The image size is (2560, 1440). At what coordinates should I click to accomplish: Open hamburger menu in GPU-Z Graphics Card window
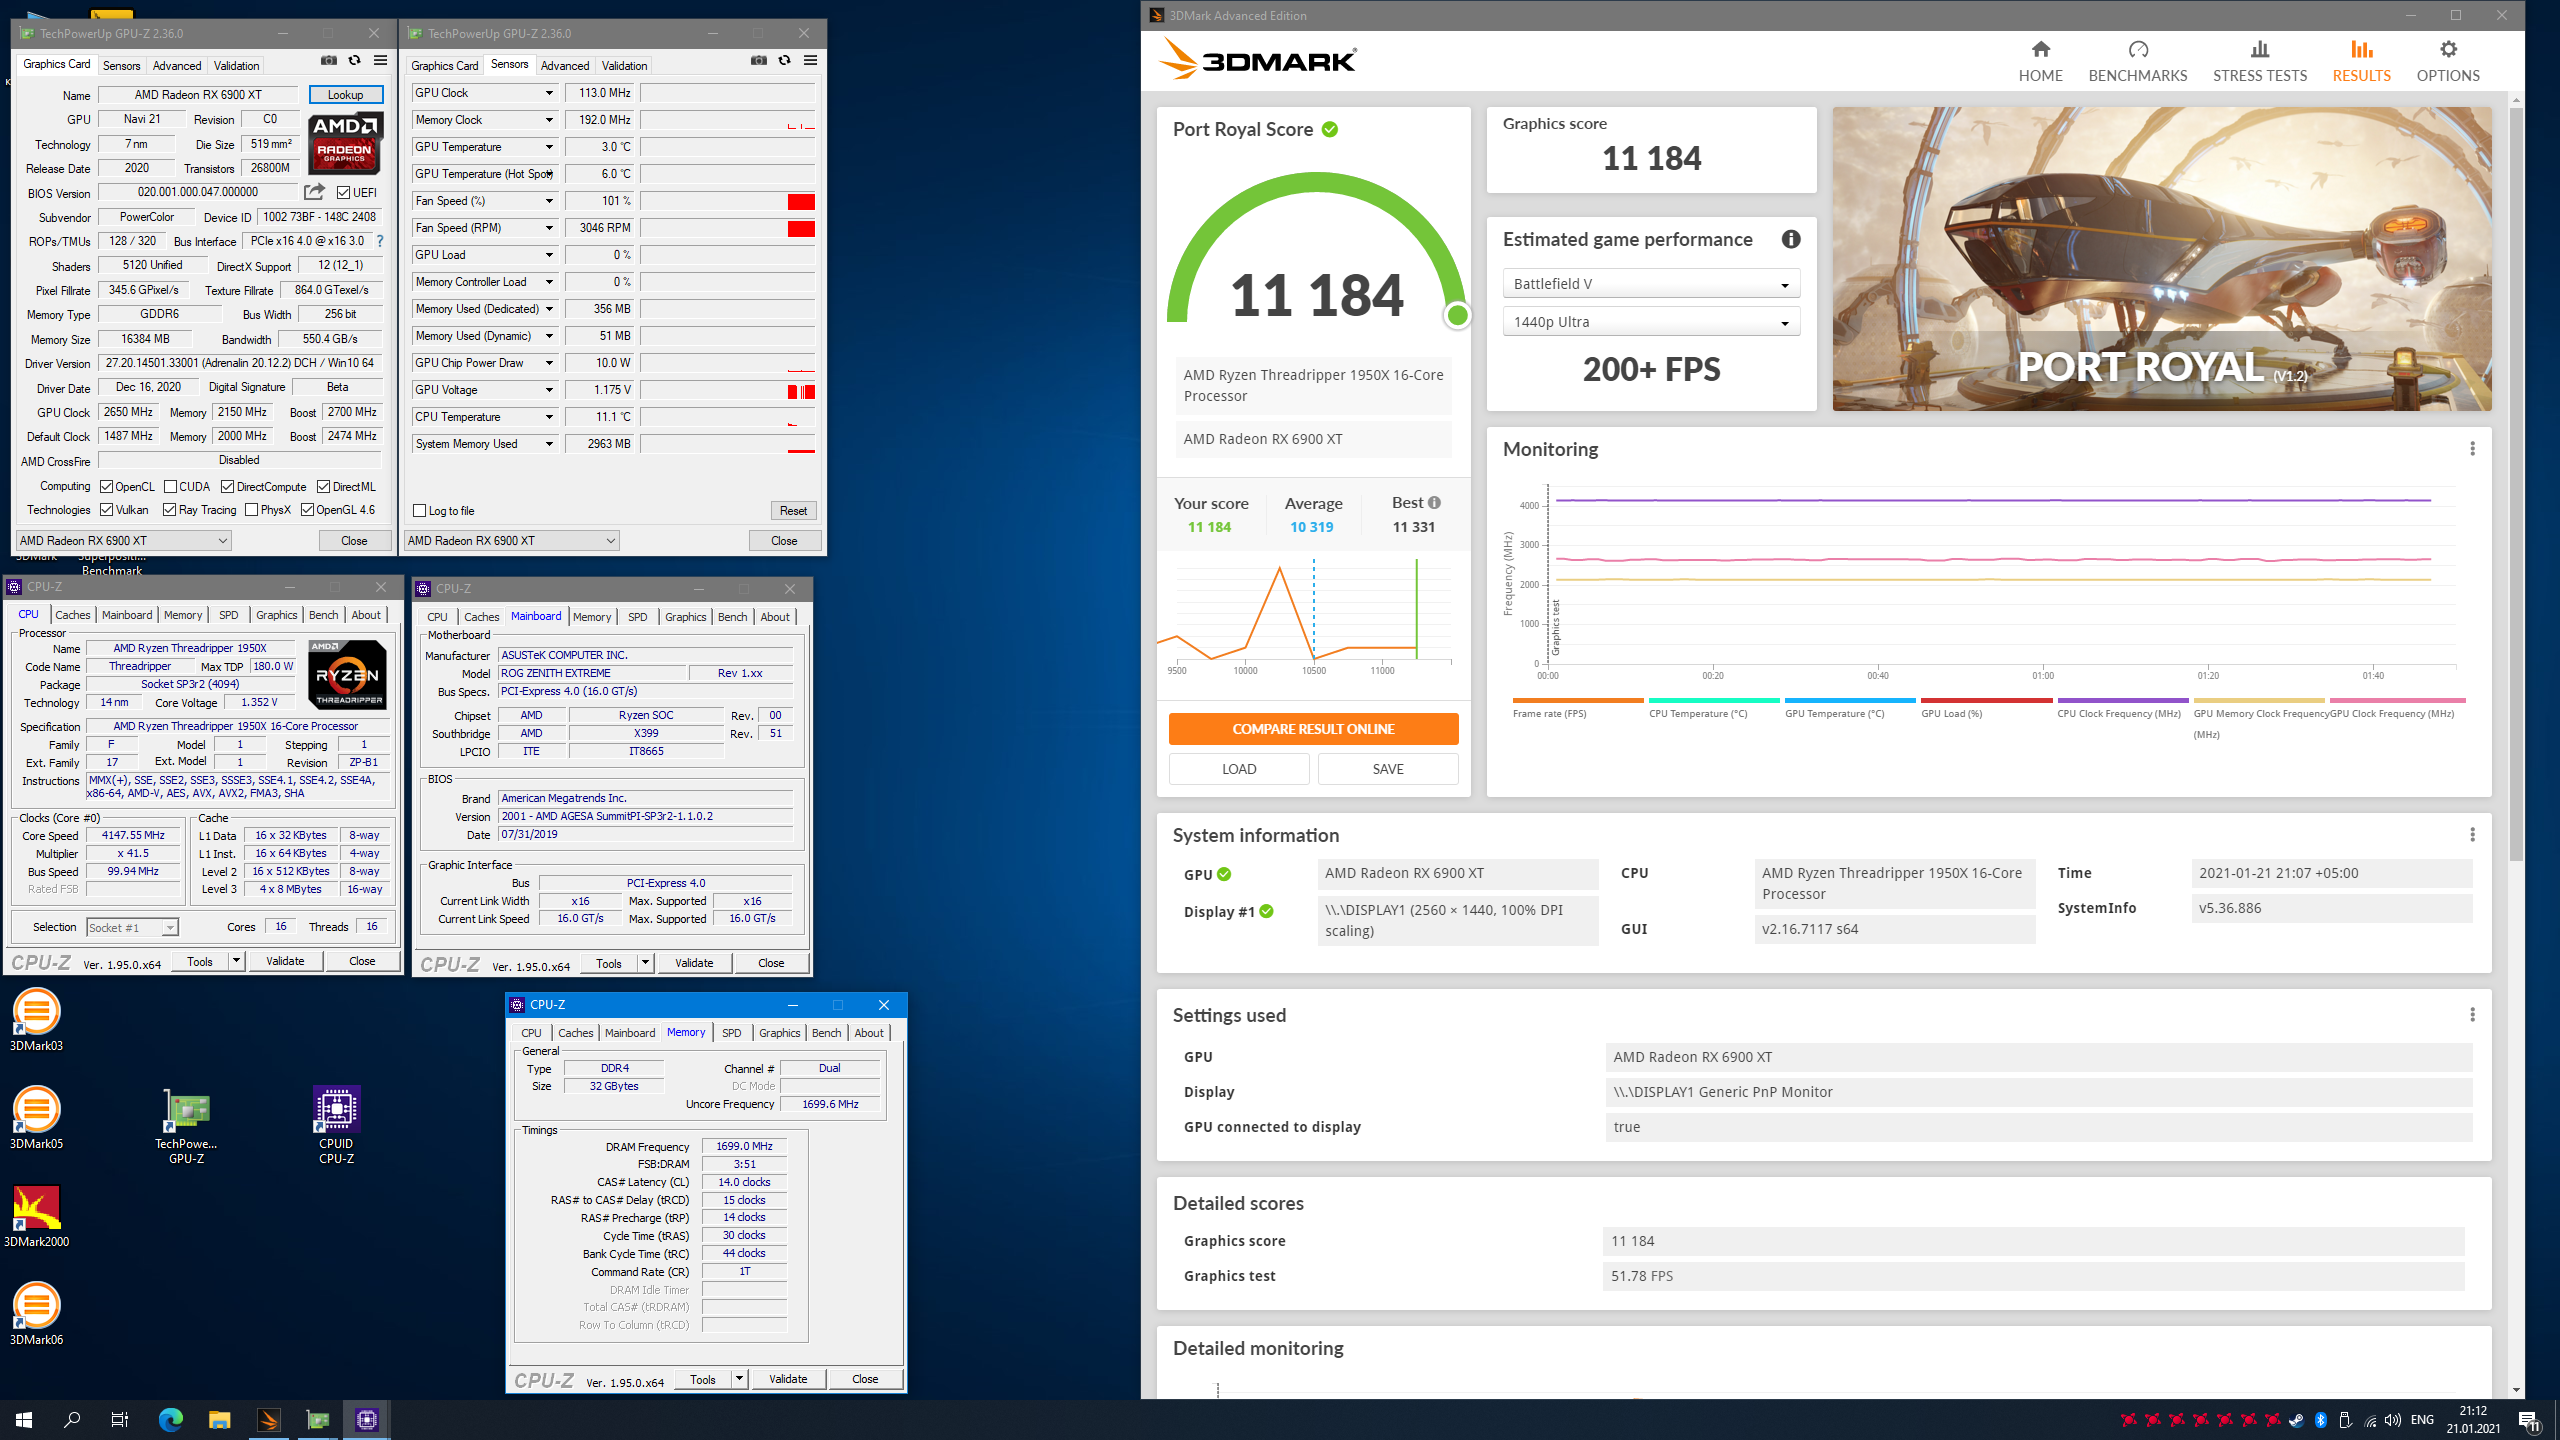click(x=380, y=61)
